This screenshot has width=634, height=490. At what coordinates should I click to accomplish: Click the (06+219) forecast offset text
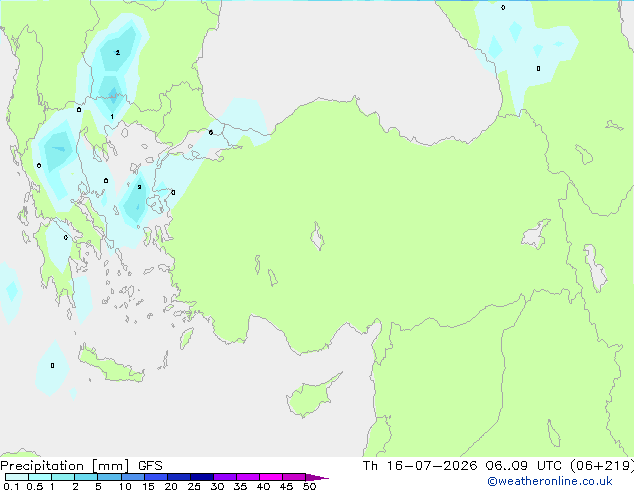(x=602, y=466)
